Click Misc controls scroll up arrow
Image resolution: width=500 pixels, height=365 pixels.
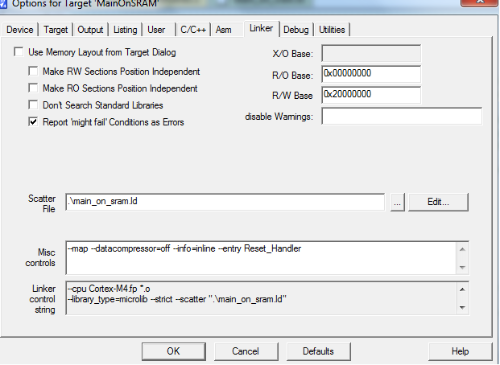(x=462, y=249)
